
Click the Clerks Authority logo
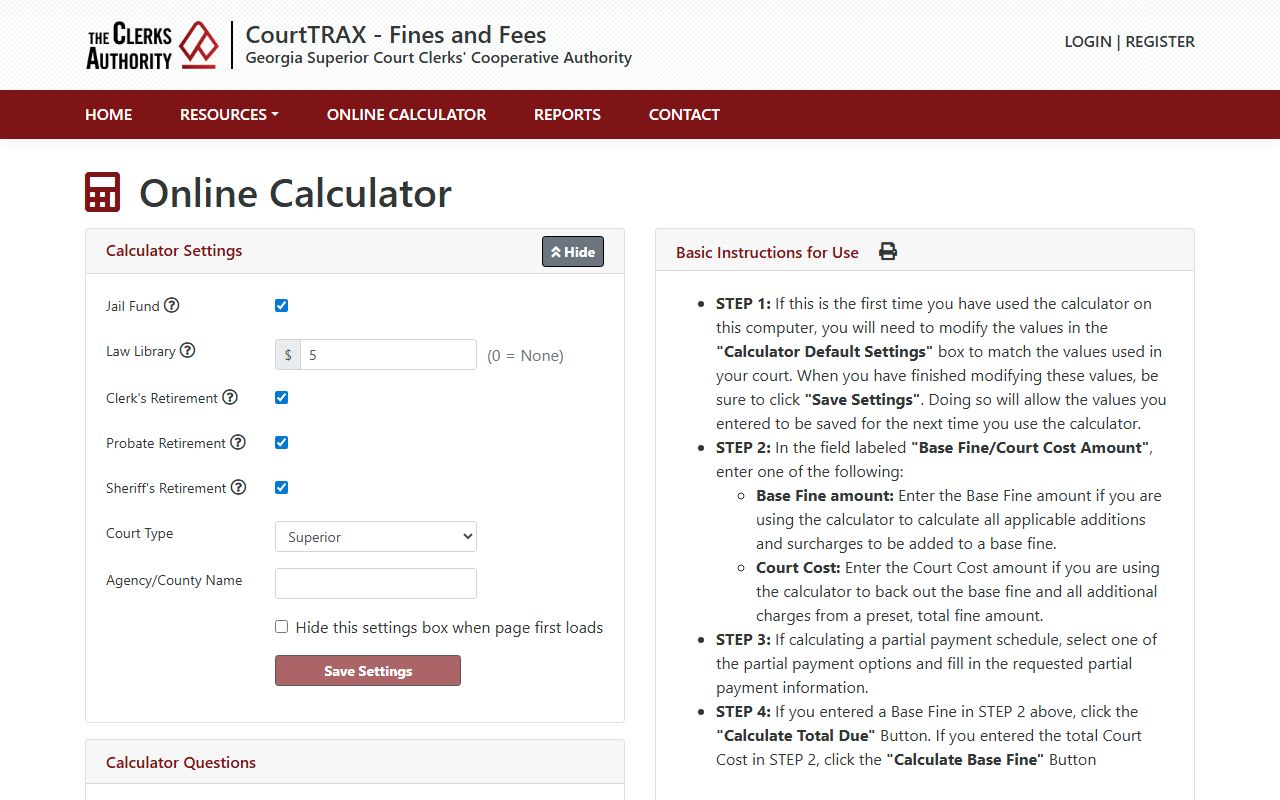click(153, 45)
